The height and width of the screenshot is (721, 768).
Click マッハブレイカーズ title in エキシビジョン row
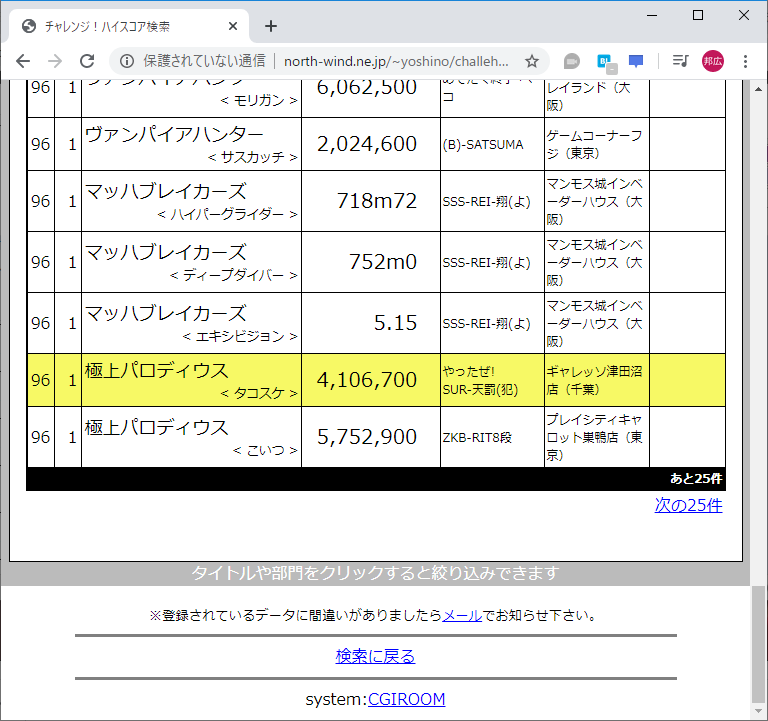click(166, 313)
